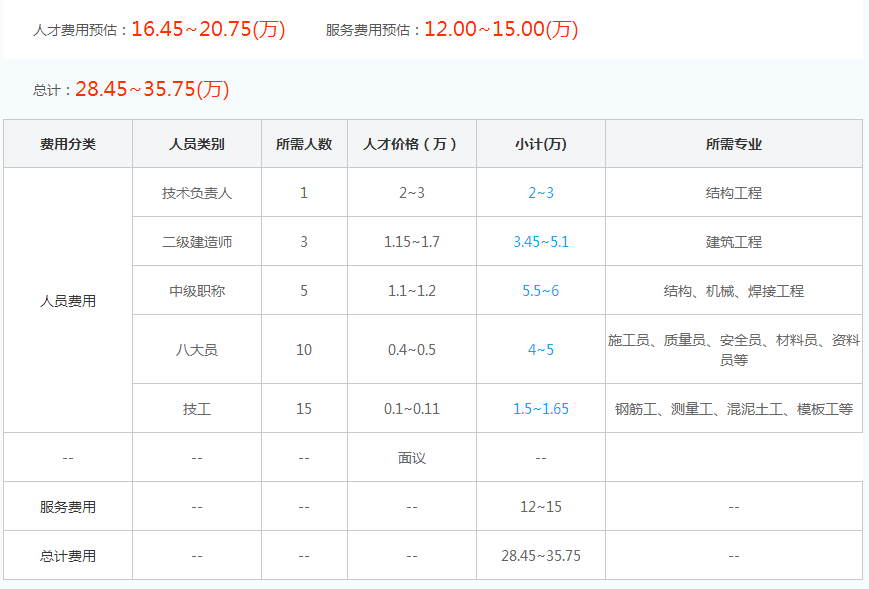Select the 八大员 row label
Viewport: 869px width, 589px height.
[197, 350]
